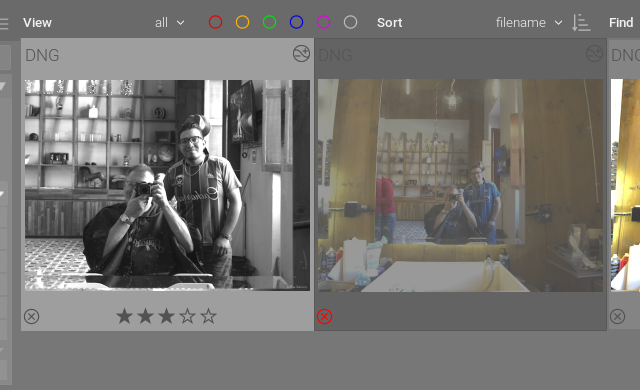Select the color barbershop mirror thumbnail
Screen dimensions: 640x390
(x=460, y=186)
